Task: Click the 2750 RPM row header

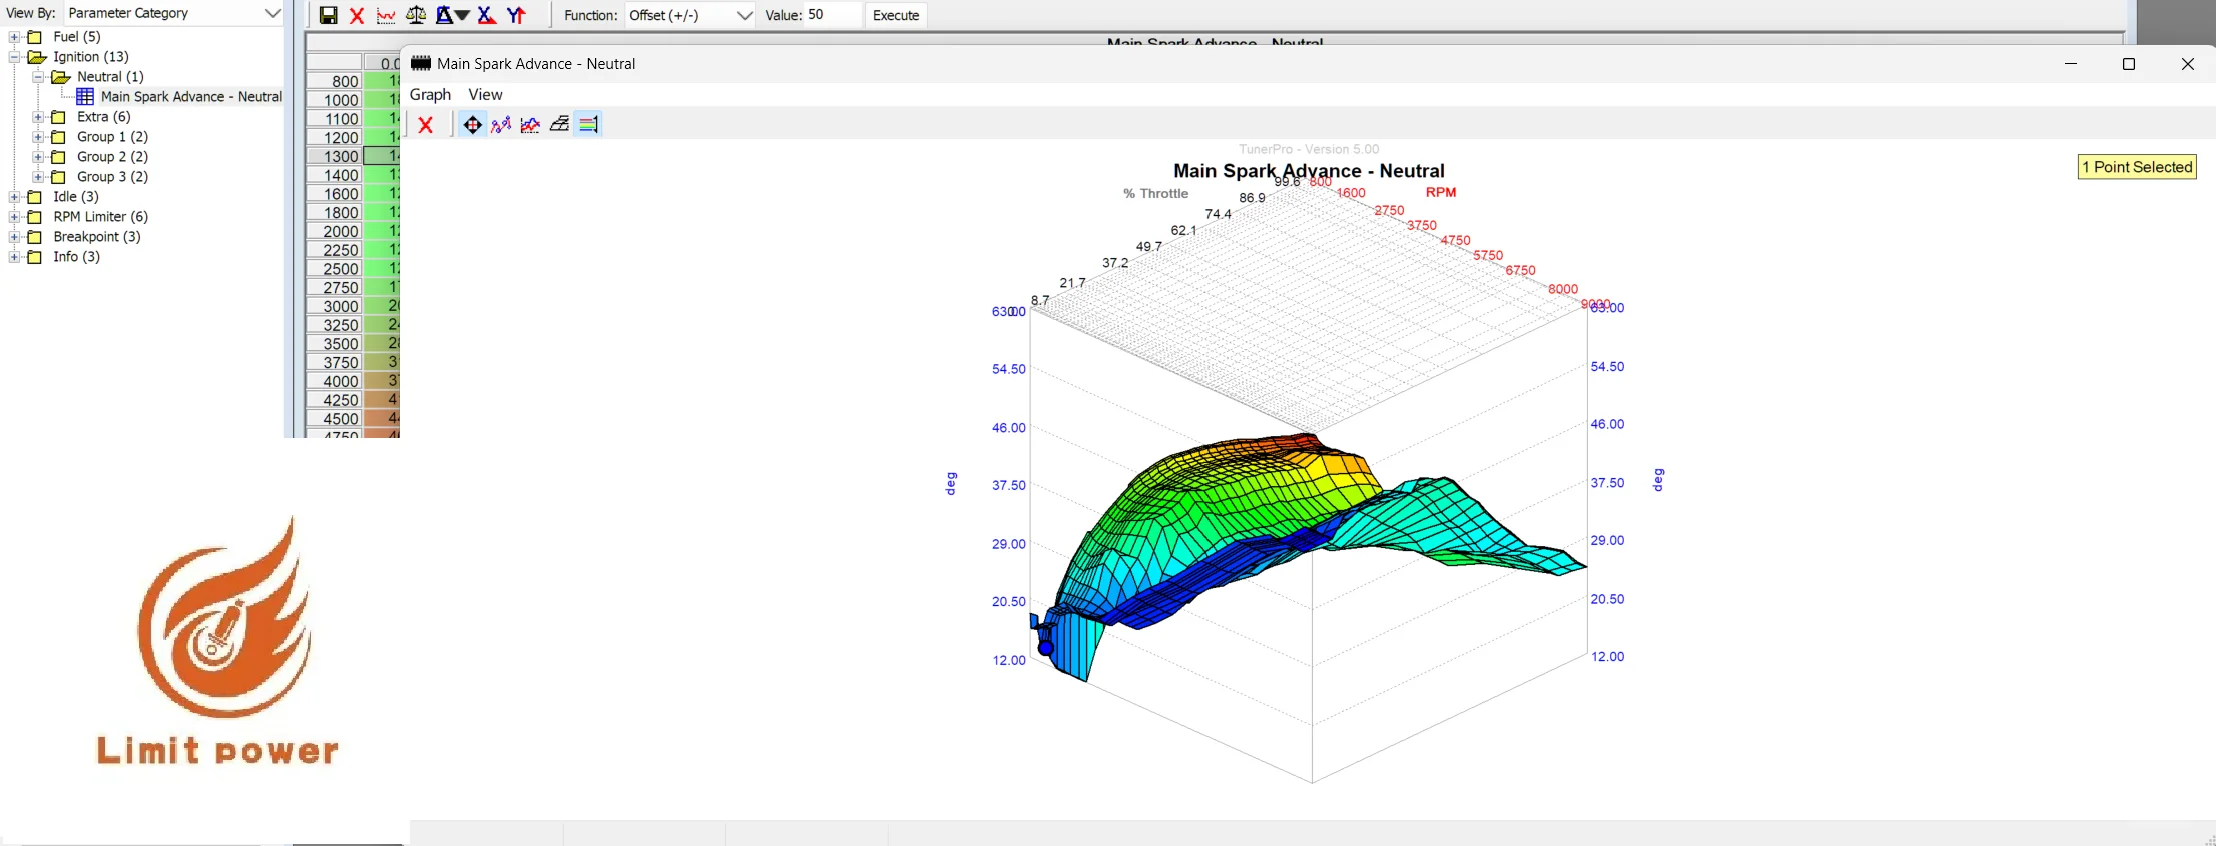Action: pos(335,287)
